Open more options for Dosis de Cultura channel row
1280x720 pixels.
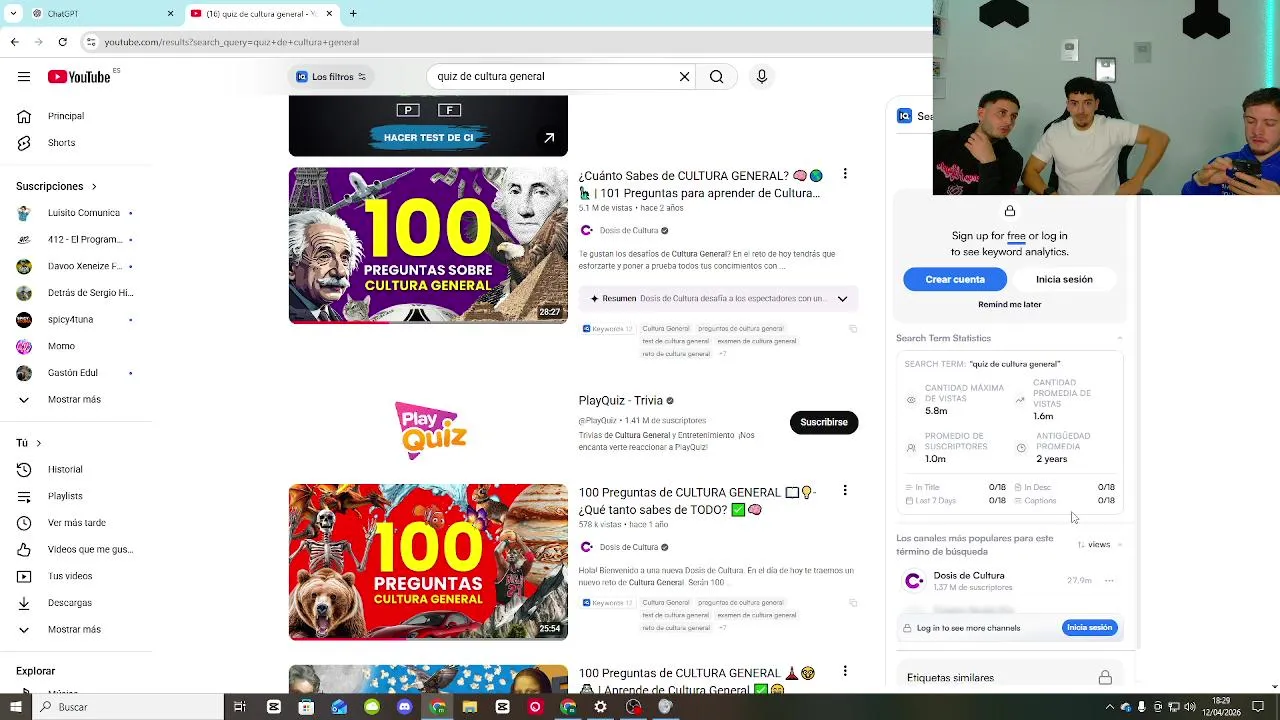pos(1109,581)
